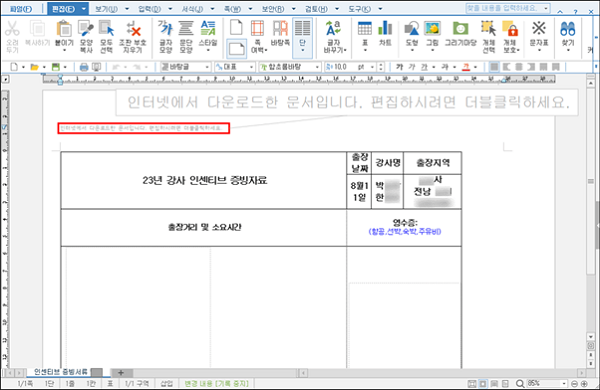Click the zoom in plus button
The height and width of the screenshot is (390, 600).
584,383
